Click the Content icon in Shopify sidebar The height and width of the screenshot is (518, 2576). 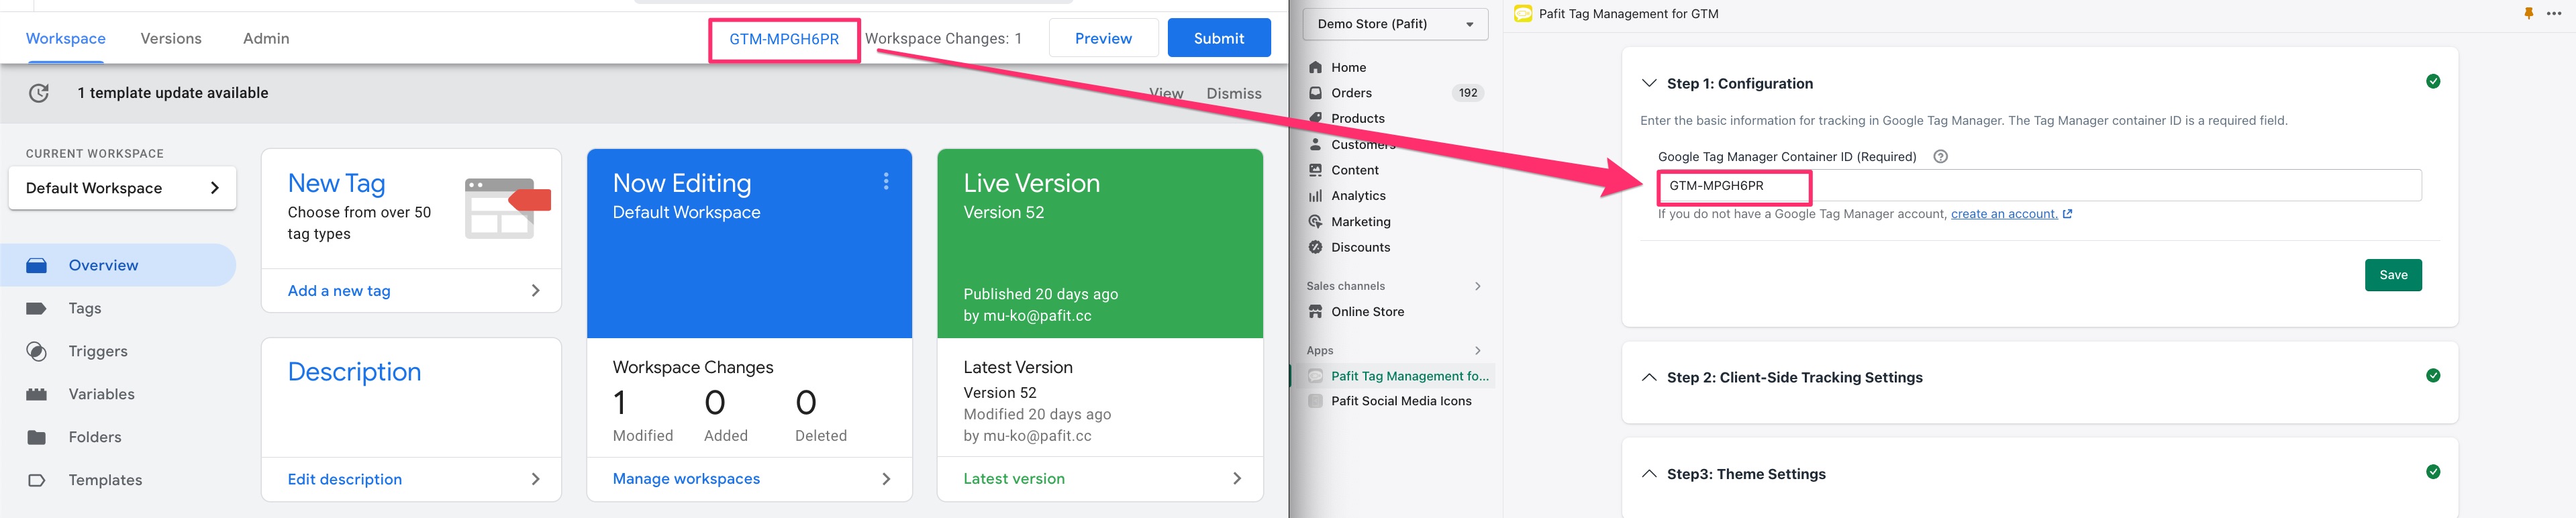[x=1316, y=171]
